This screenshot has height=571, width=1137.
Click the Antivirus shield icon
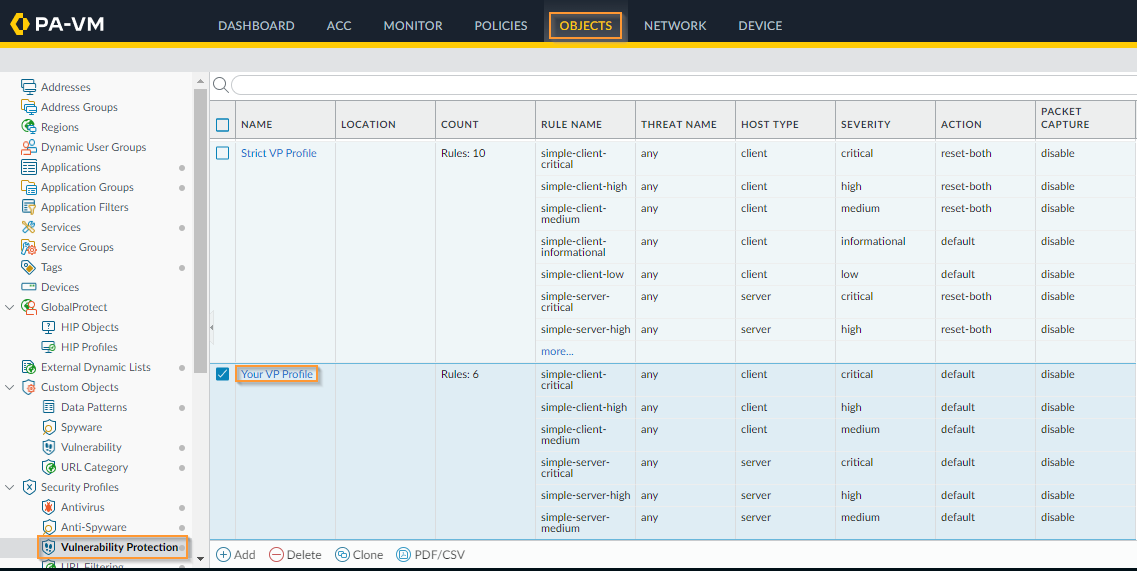click(49, 507)
